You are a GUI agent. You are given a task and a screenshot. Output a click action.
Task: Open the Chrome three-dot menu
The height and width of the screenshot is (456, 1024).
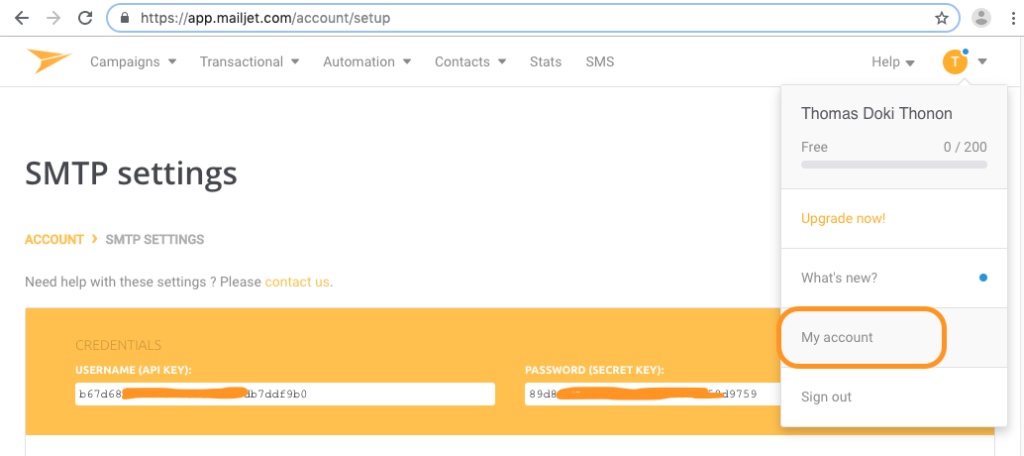1010,18
